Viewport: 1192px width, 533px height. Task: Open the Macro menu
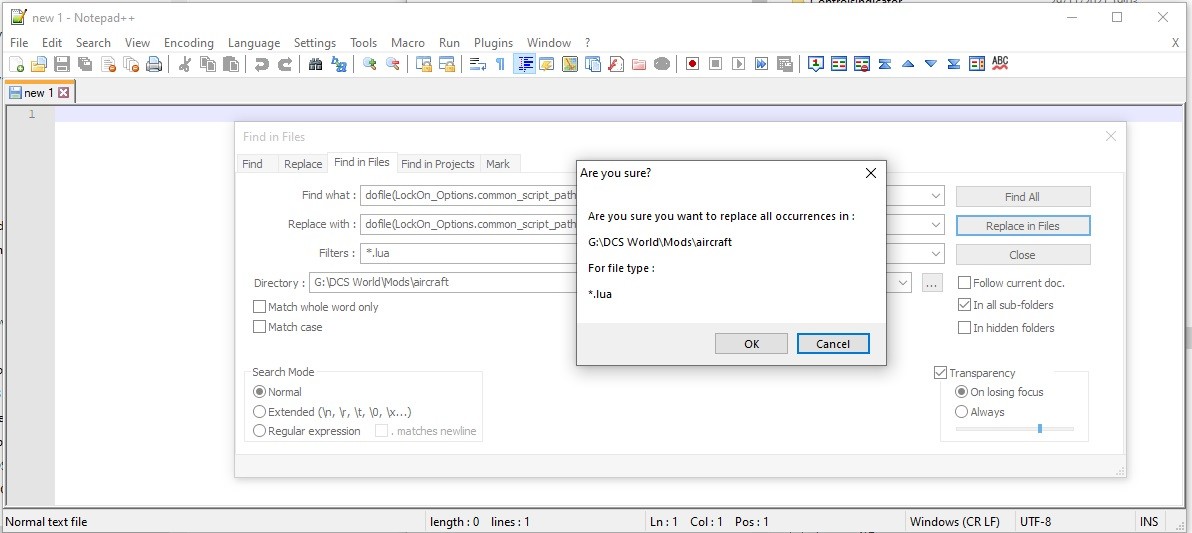[407, 43]
